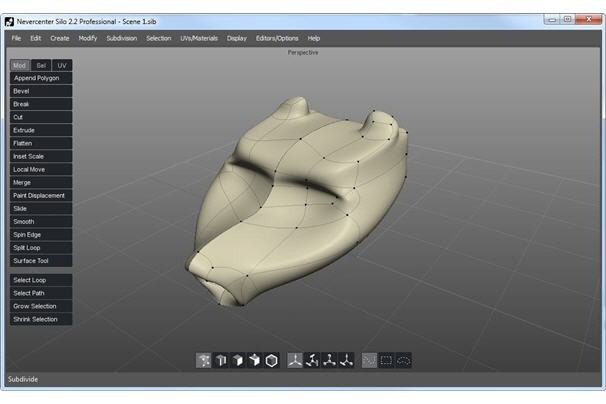The image size is (606, 404).
Task: Open the Editors/Options menu
Action: (x=277, y=38)
